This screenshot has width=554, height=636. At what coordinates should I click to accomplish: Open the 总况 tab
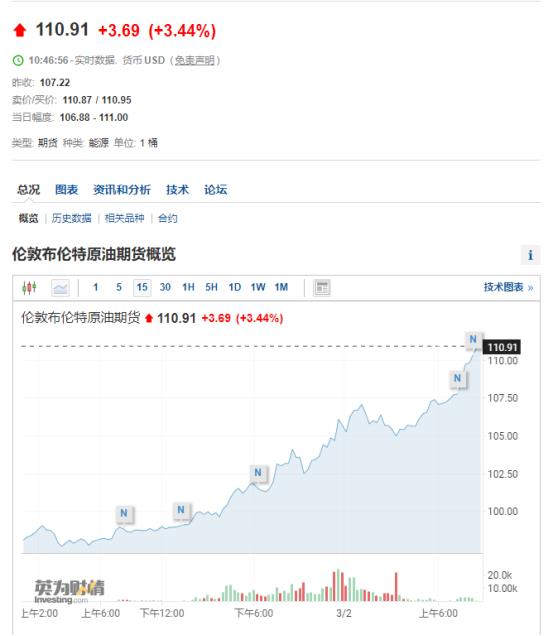[28, 189]
